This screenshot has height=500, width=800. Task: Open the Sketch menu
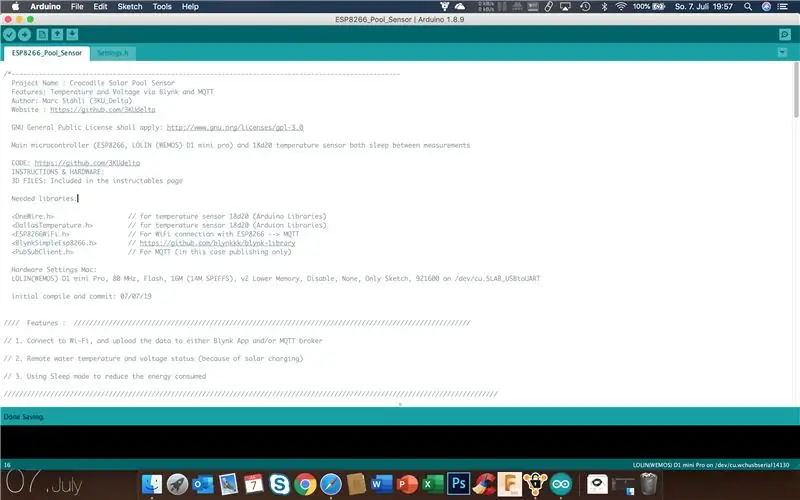coord(130,7)
